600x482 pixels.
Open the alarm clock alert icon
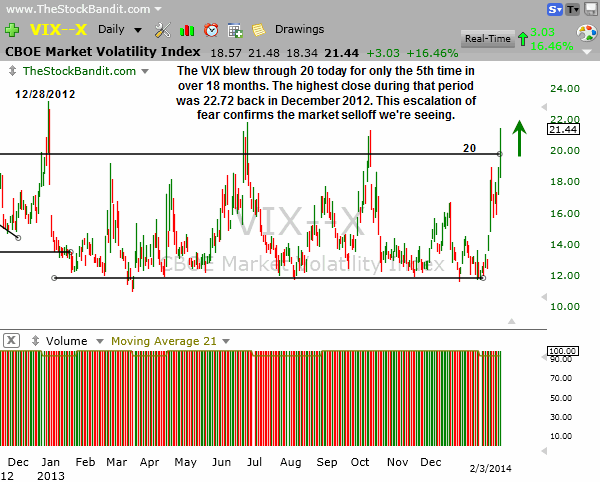coord(211,30)
